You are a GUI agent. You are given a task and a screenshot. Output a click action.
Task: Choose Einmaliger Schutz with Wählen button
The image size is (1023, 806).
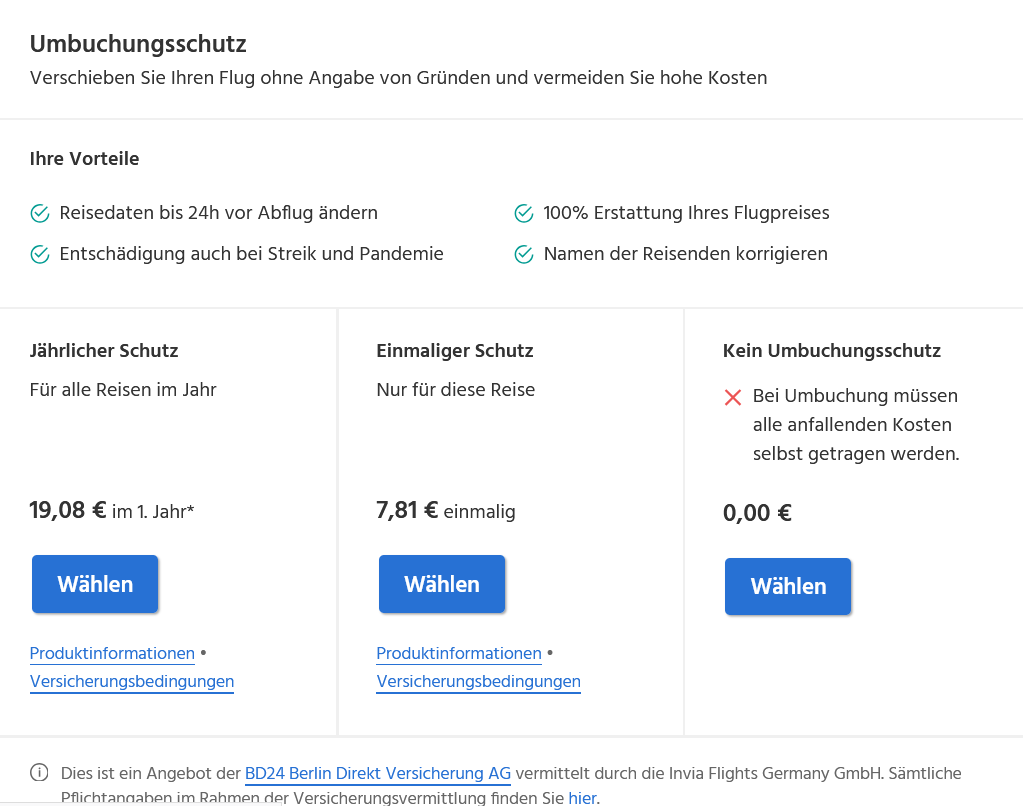(442, 584)
